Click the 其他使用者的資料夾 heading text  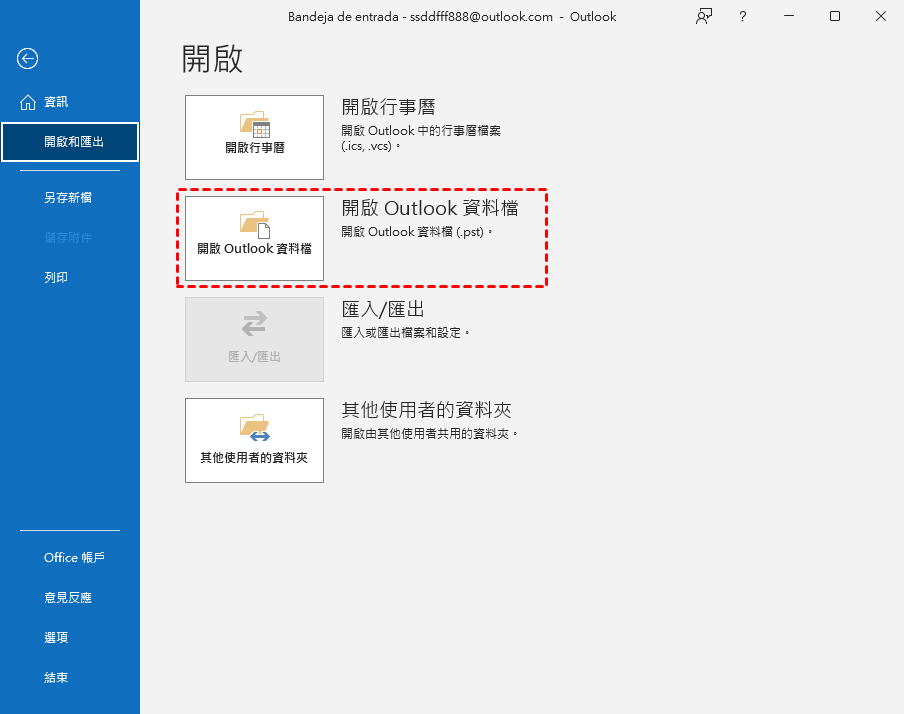[x=427, y=409]
